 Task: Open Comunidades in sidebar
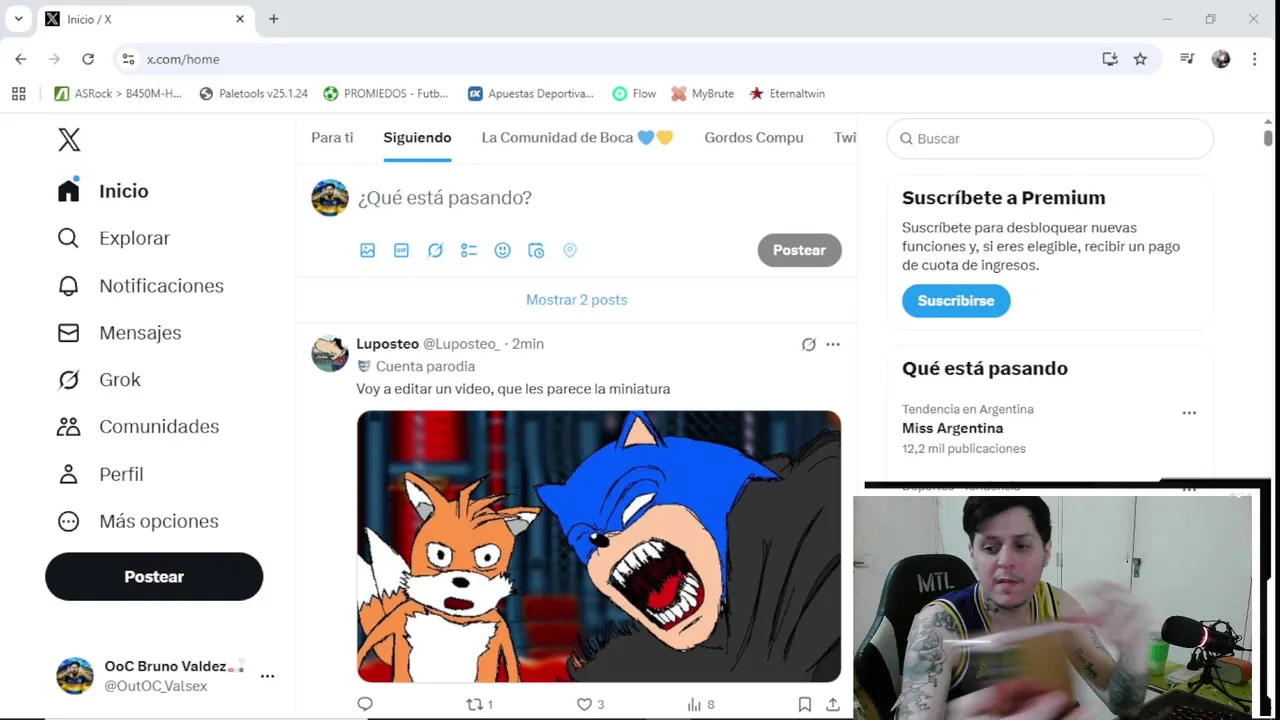click(x=138, y=427)
